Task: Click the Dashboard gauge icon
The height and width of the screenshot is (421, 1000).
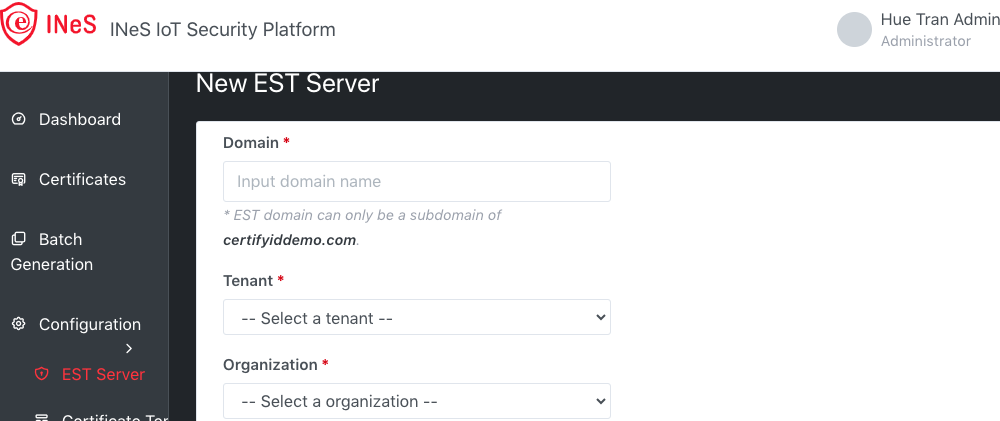Action: point(18,120)
